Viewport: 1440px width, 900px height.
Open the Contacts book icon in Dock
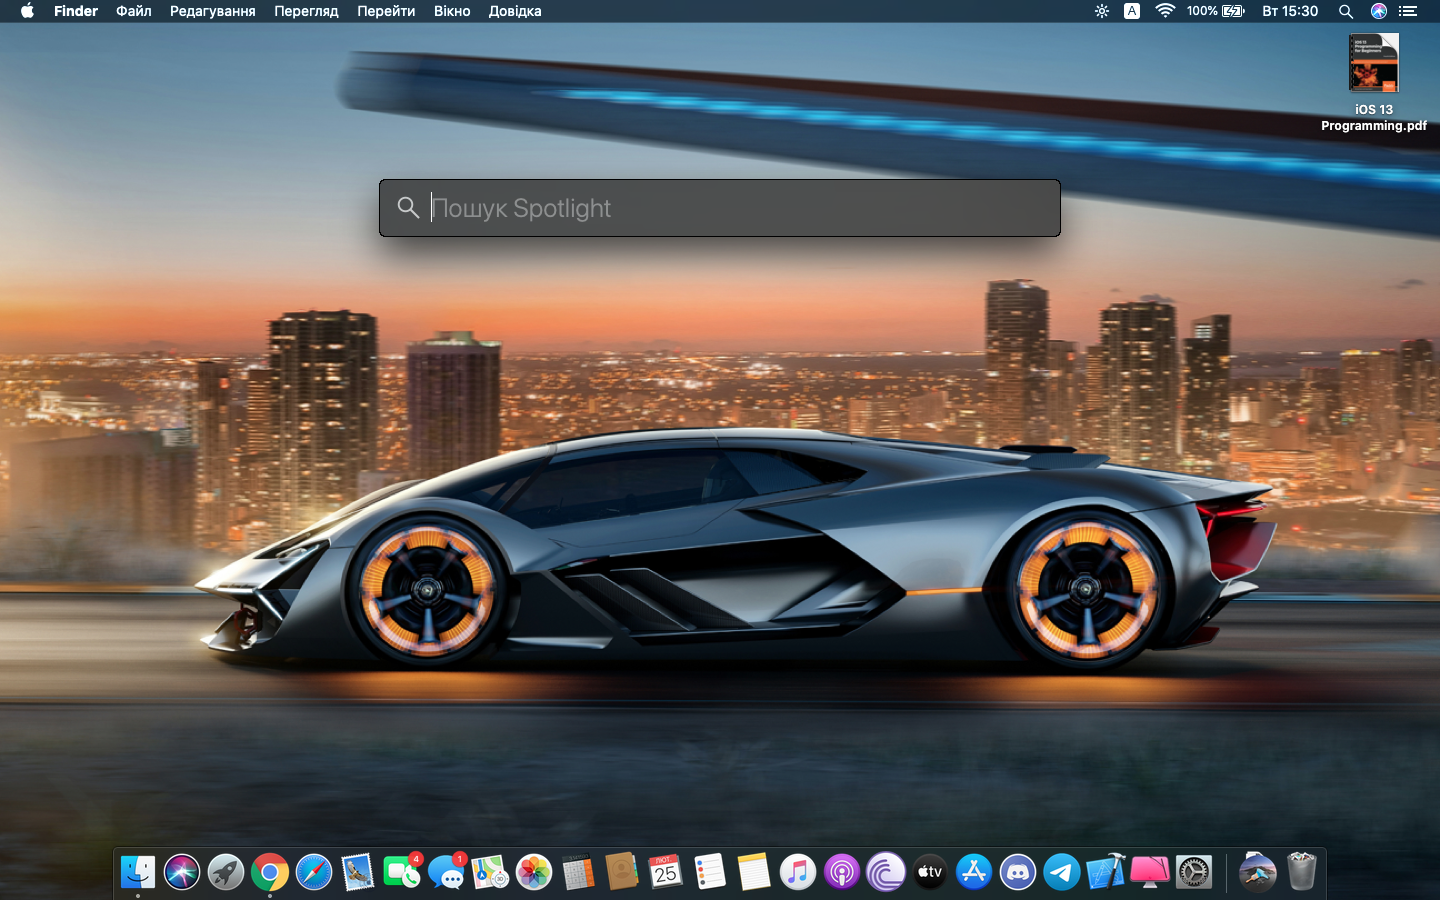622,872
